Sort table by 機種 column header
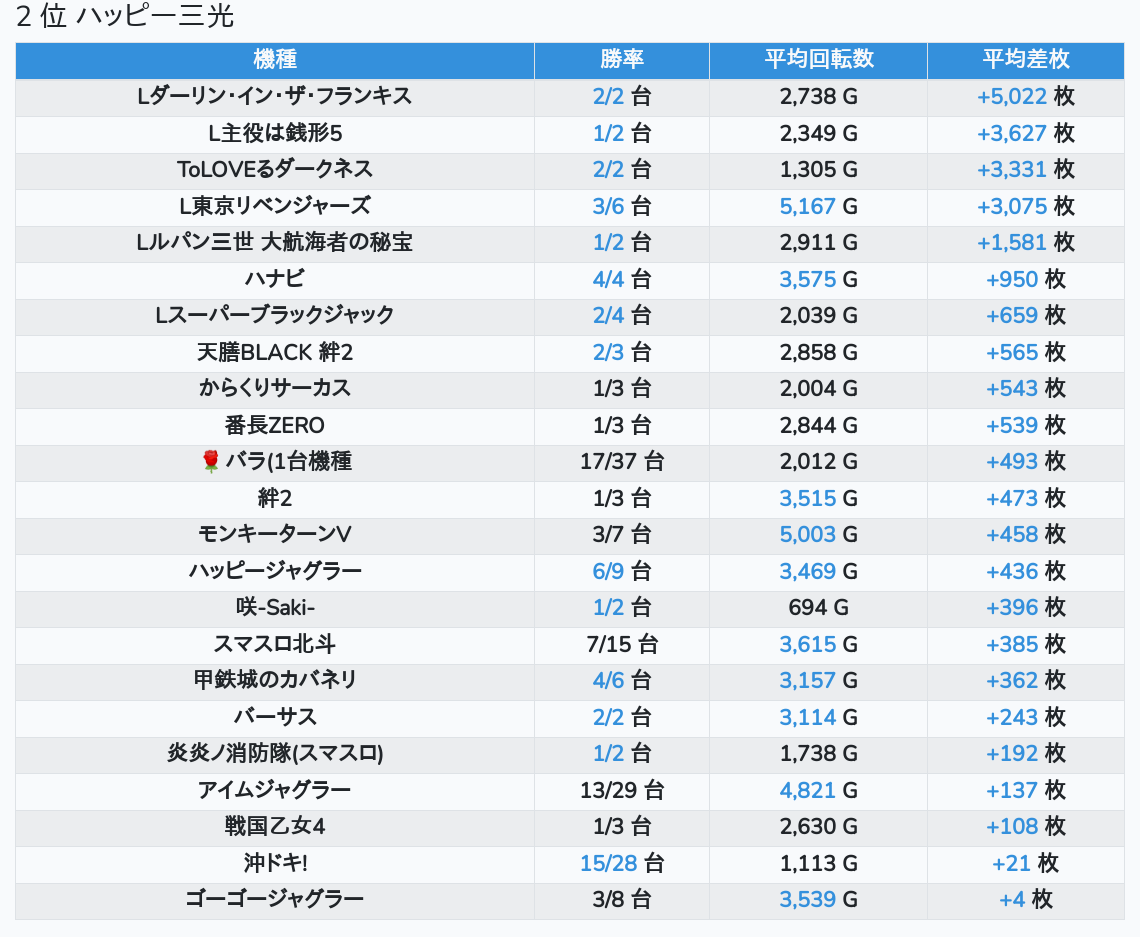 pyautogui.click(x=275, y=60)
